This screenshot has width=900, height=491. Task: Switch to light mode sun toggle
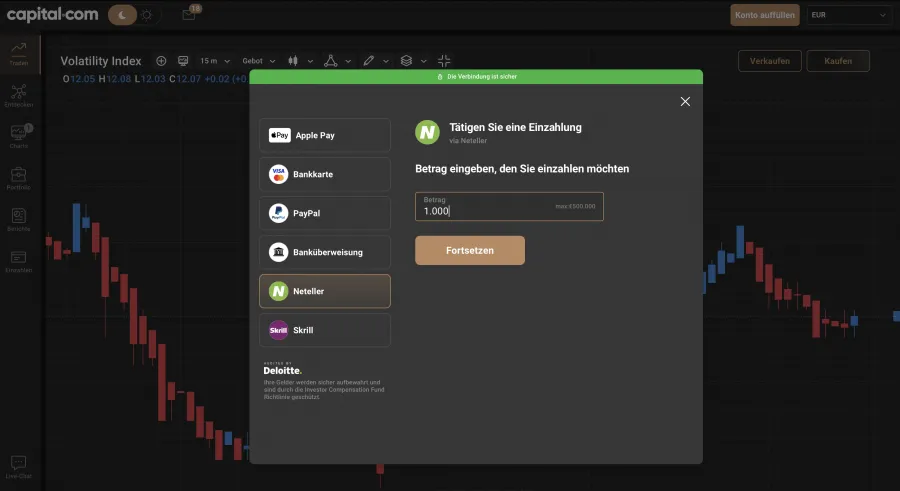(x=147, y=15)
